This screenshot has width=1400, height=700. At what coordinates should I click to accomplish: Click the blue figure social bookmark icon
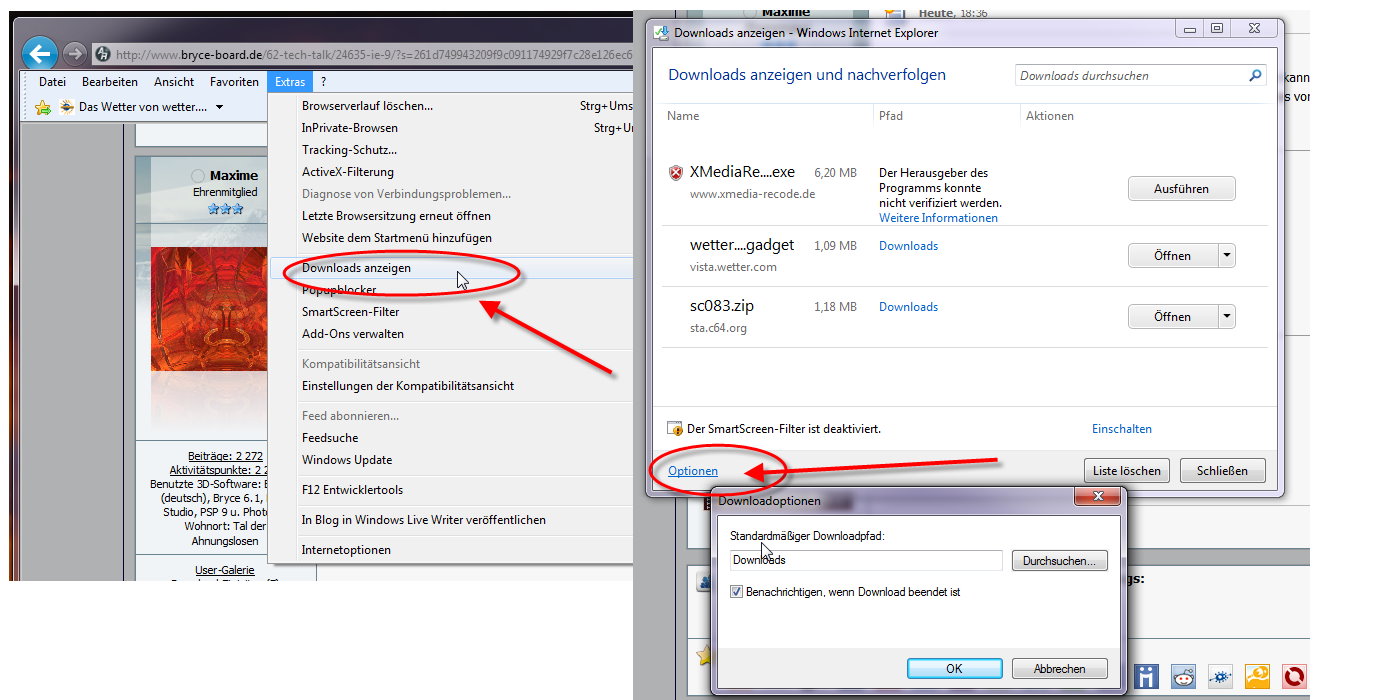point(1146,677)
